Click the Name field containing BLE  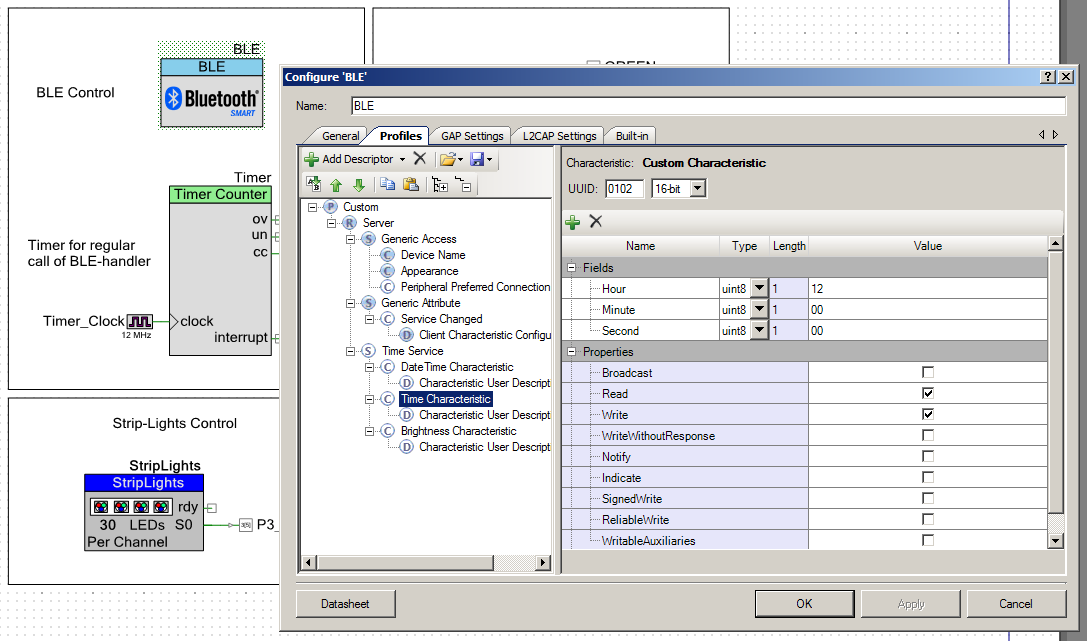pos(708,106)
